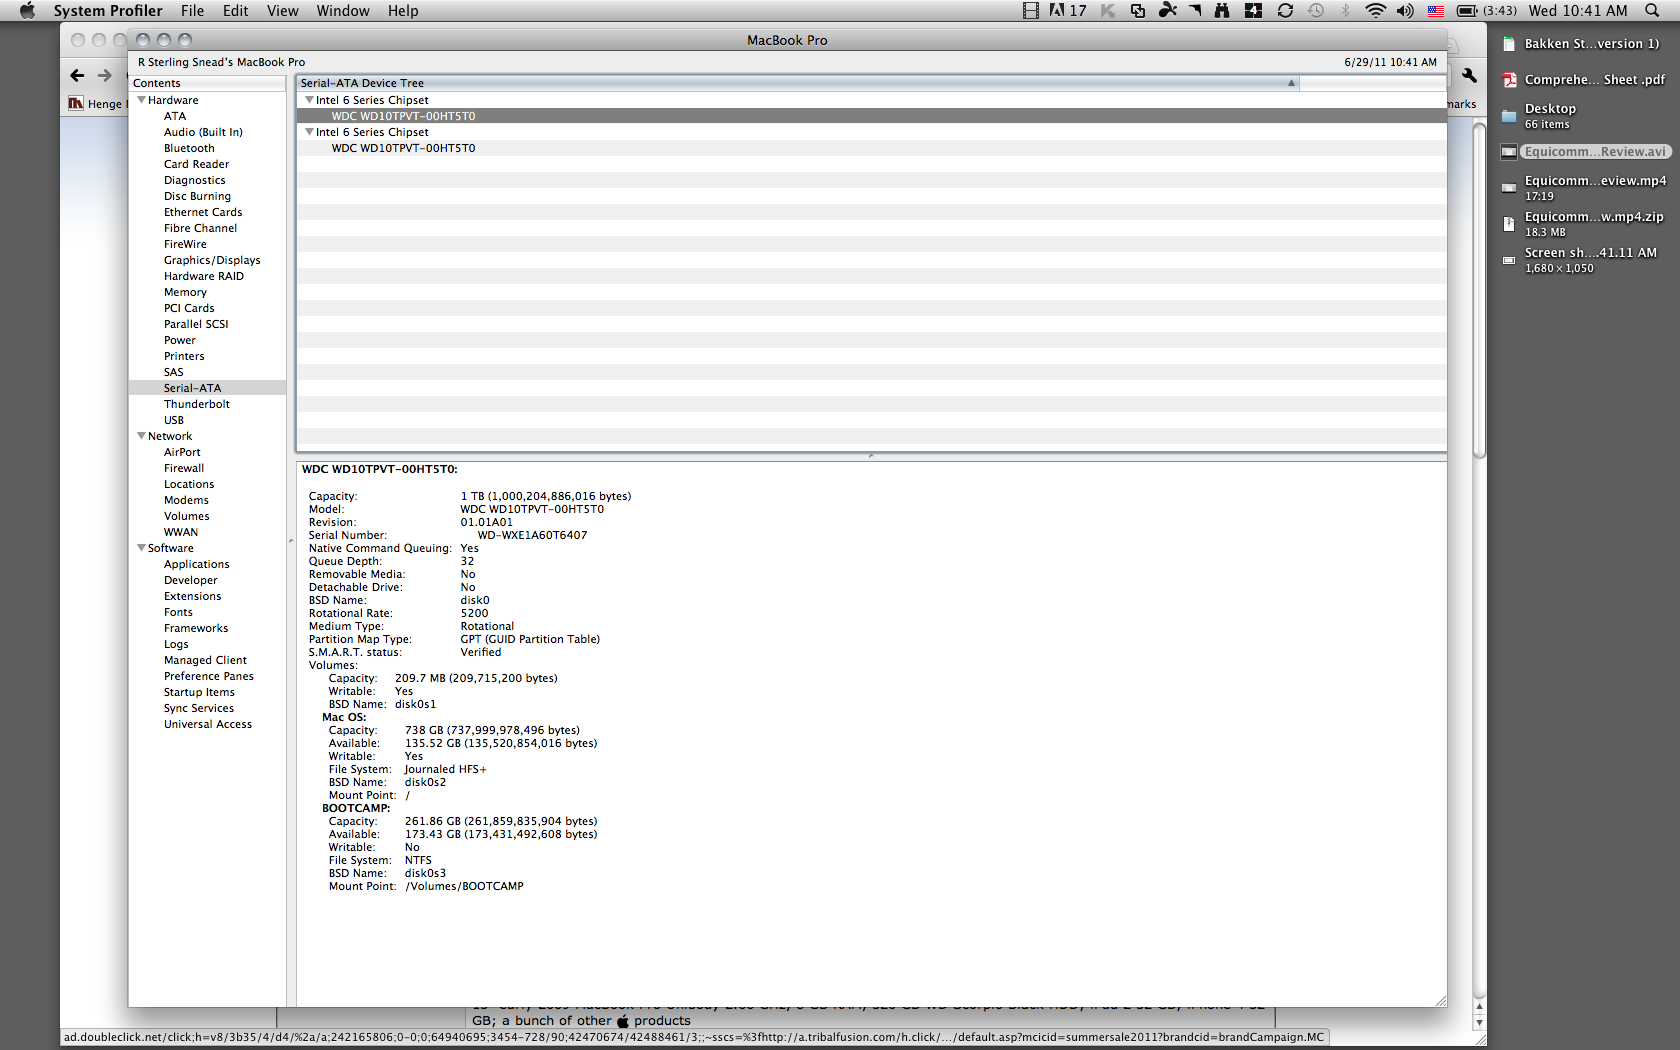Select Universal Access under Software
The width and height of the screenshot is (1680, 1050).
coord(208,724)
